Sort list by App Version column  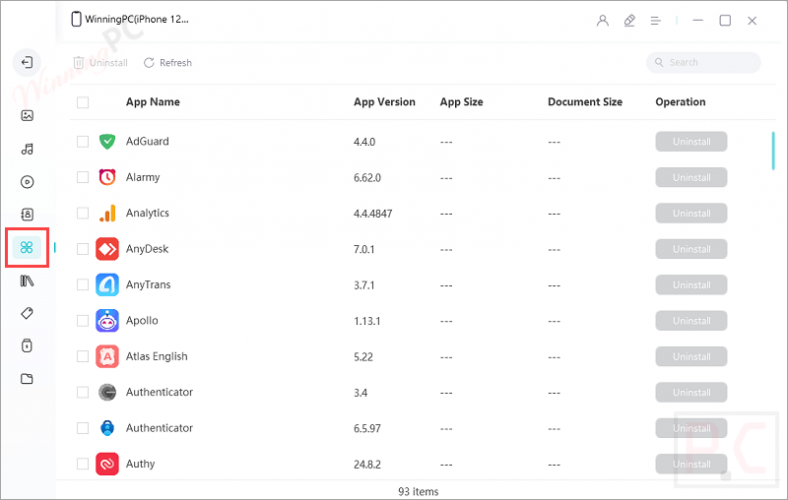coord(384,102)
